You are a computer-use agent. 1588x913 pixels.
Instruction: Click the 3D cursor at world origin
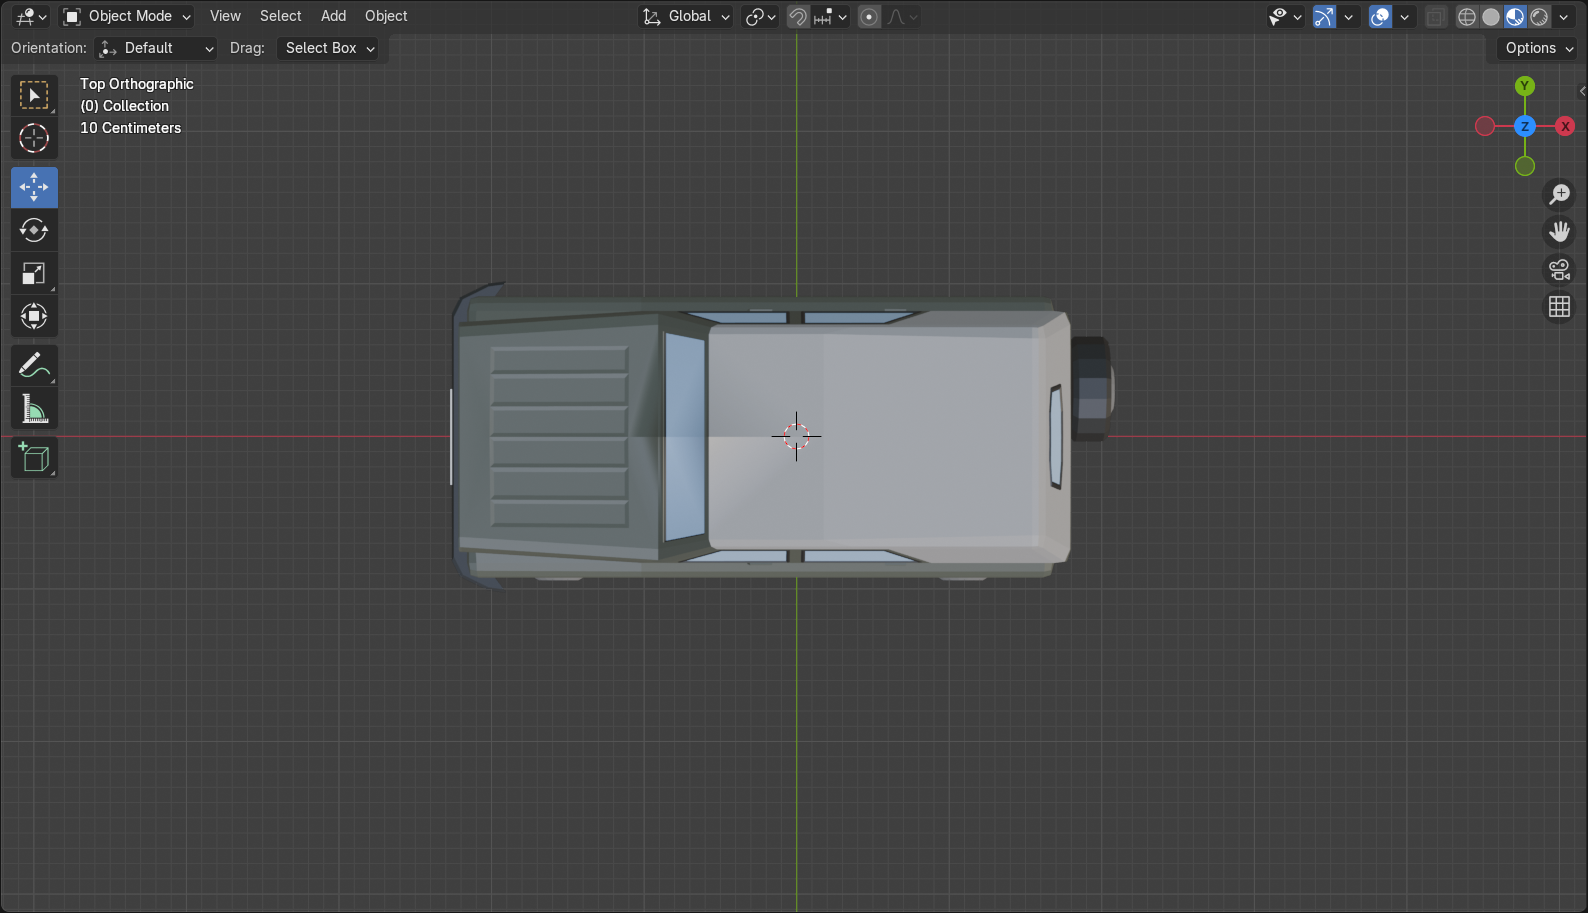[x=796, y=436]
